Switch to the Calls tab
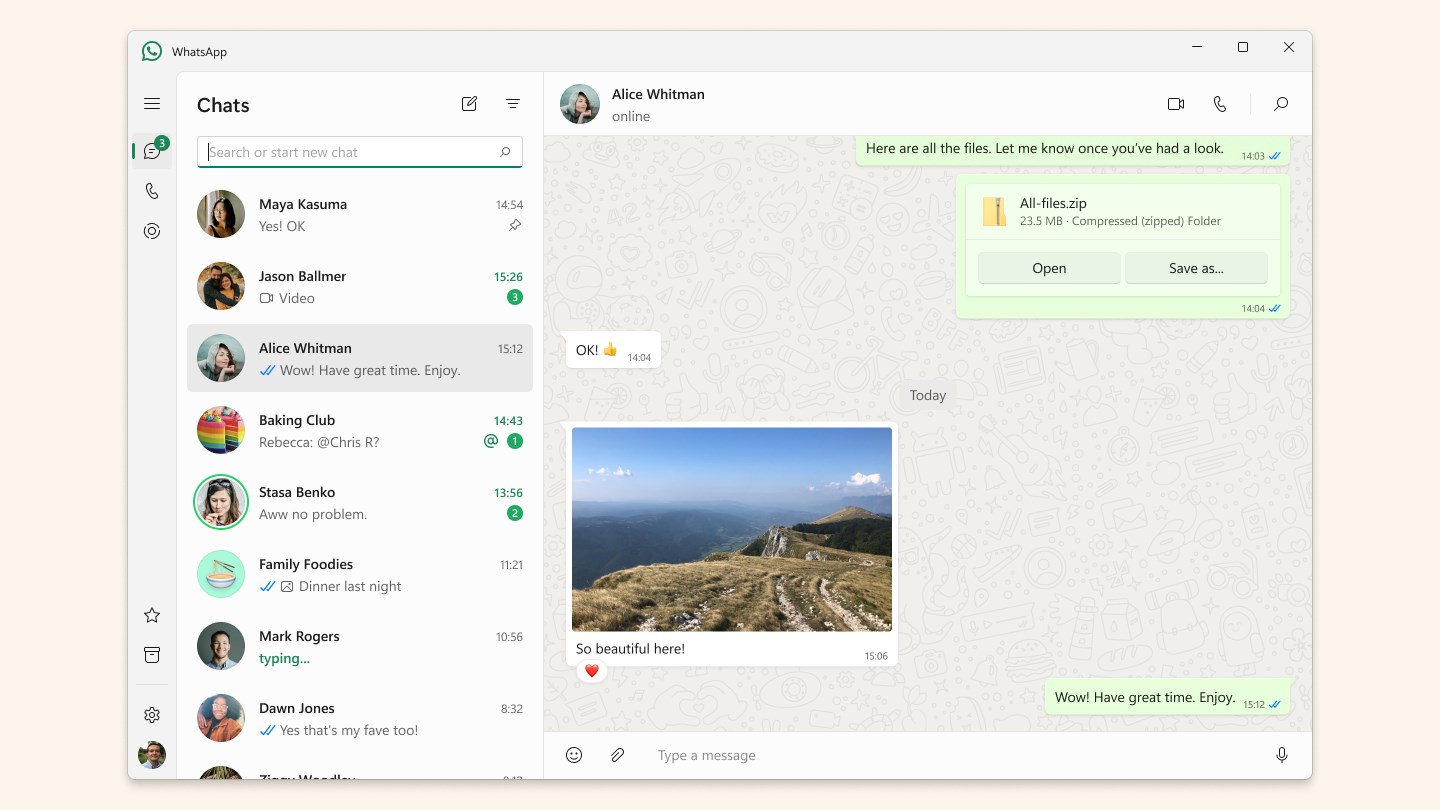 click(x=152, y=190)
